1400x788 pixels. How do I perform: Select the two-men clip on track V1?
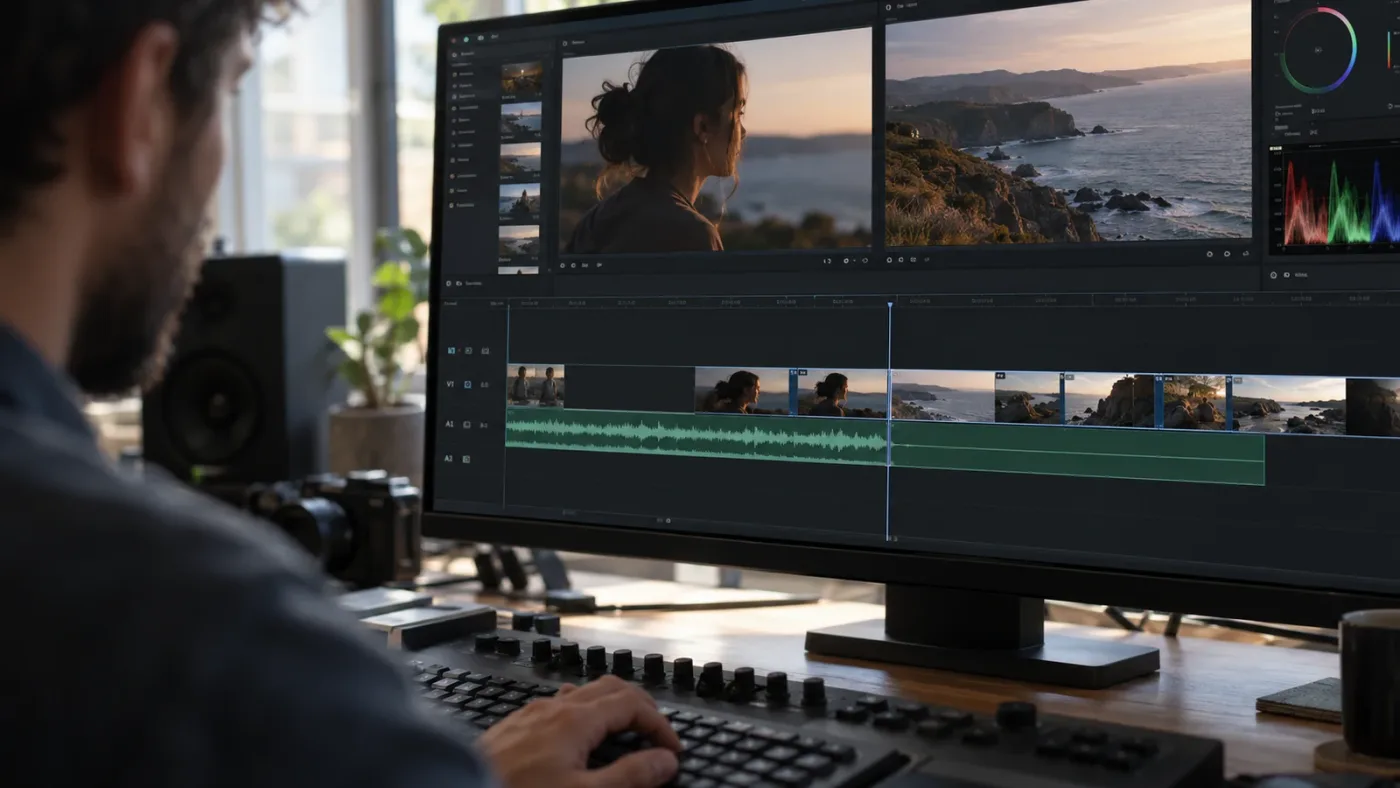pos(535,386)
